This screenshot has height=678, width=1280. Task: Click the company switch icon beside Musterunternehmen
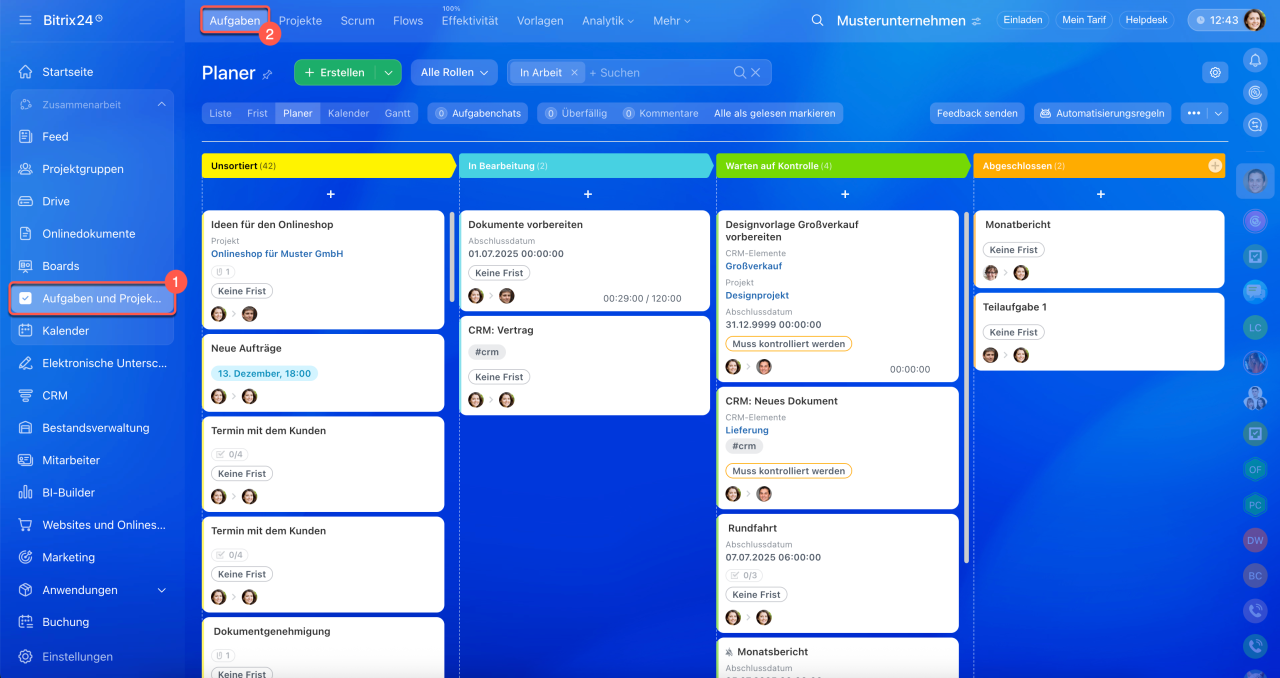[x=976, y=21]
